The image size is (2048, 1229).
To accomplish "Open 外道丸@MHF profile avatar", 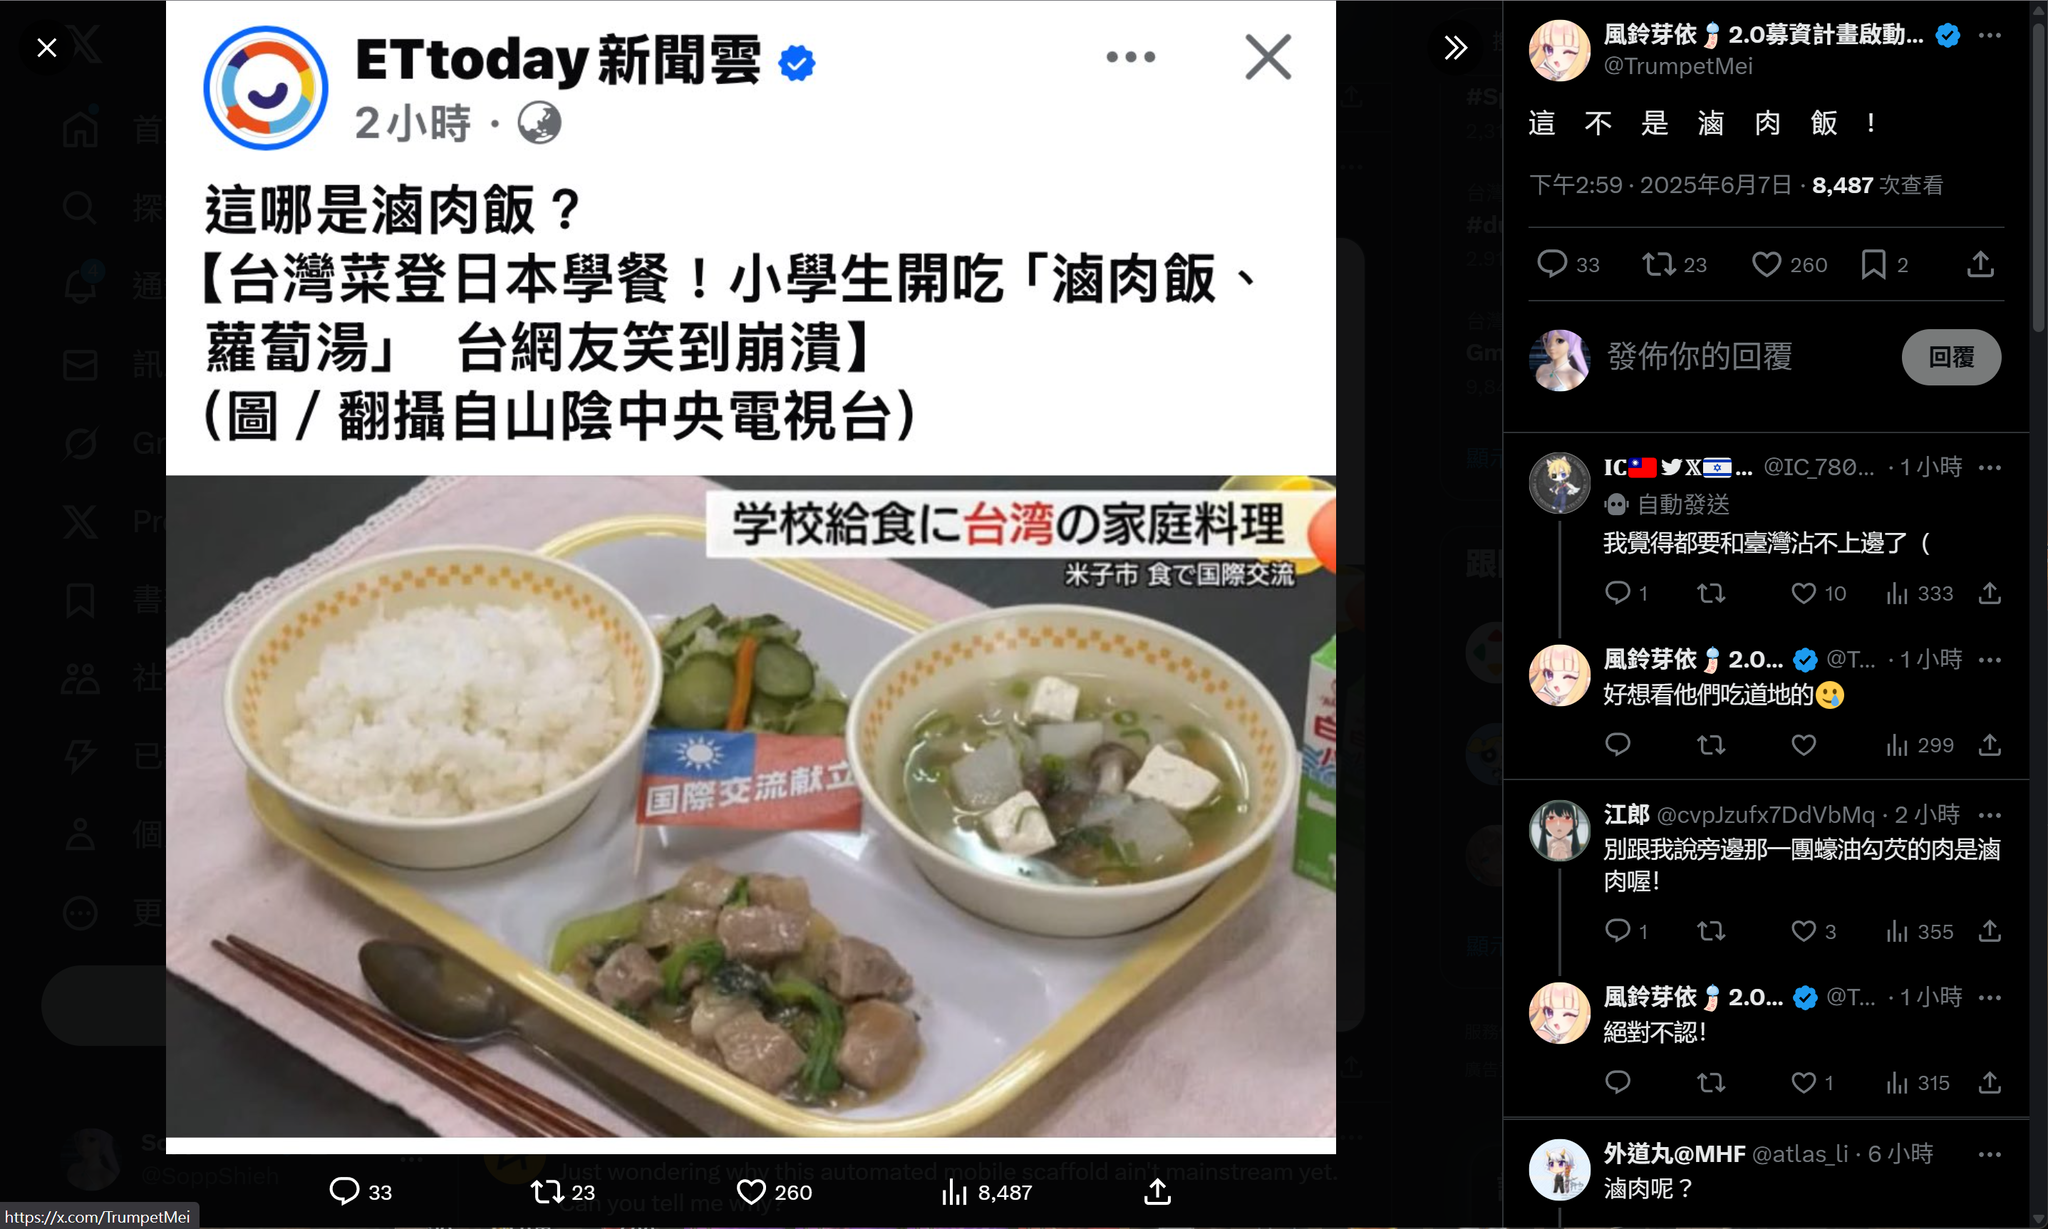I will pos(1559,1169).
